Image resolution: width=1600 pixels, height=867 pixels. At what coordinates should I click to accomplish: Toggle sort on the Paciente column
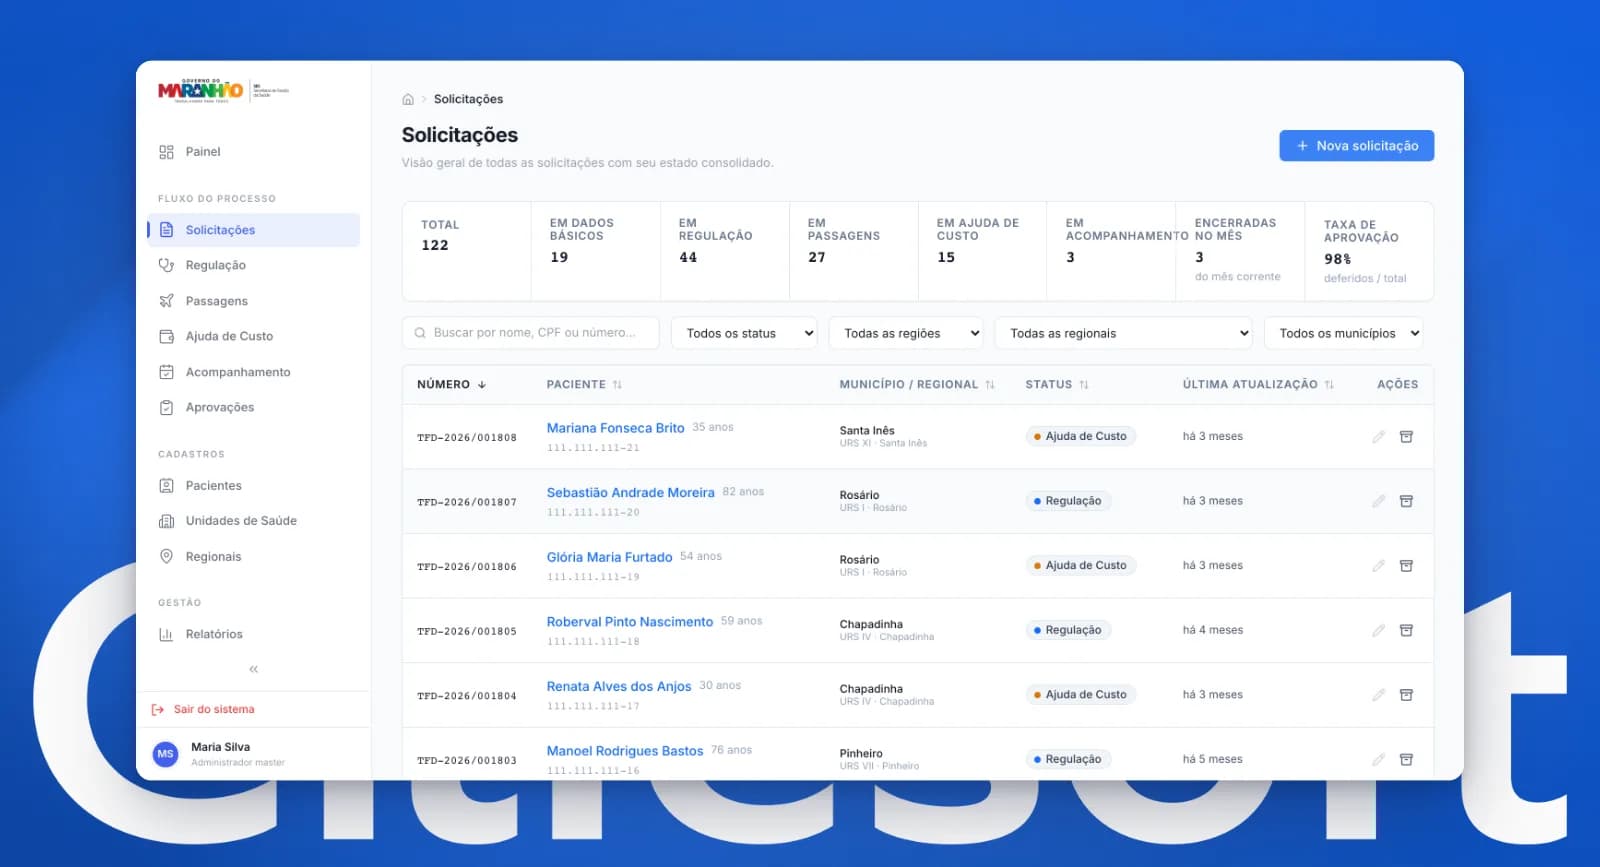click(617, 385)
